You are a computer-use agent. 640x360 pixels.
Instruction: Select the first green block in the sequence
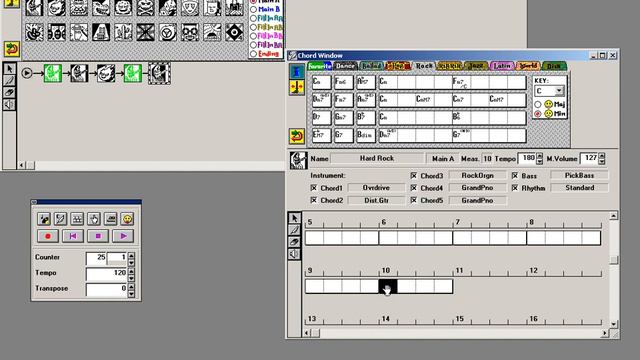coord(53,73)
